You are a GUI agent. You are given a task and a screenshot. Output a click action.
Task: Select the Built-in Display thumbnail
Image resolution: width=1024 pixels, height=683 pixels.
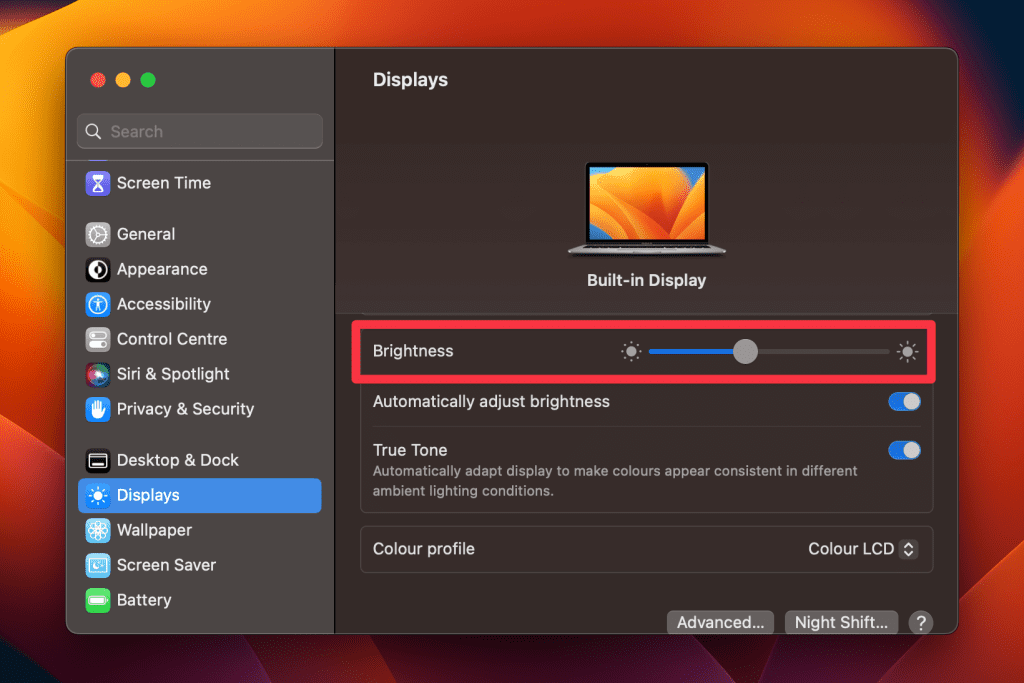point(646,208)
